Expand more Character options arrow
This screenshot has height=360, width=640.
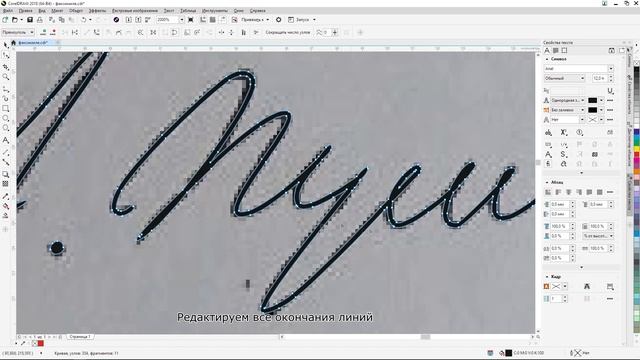click(582, 173)
